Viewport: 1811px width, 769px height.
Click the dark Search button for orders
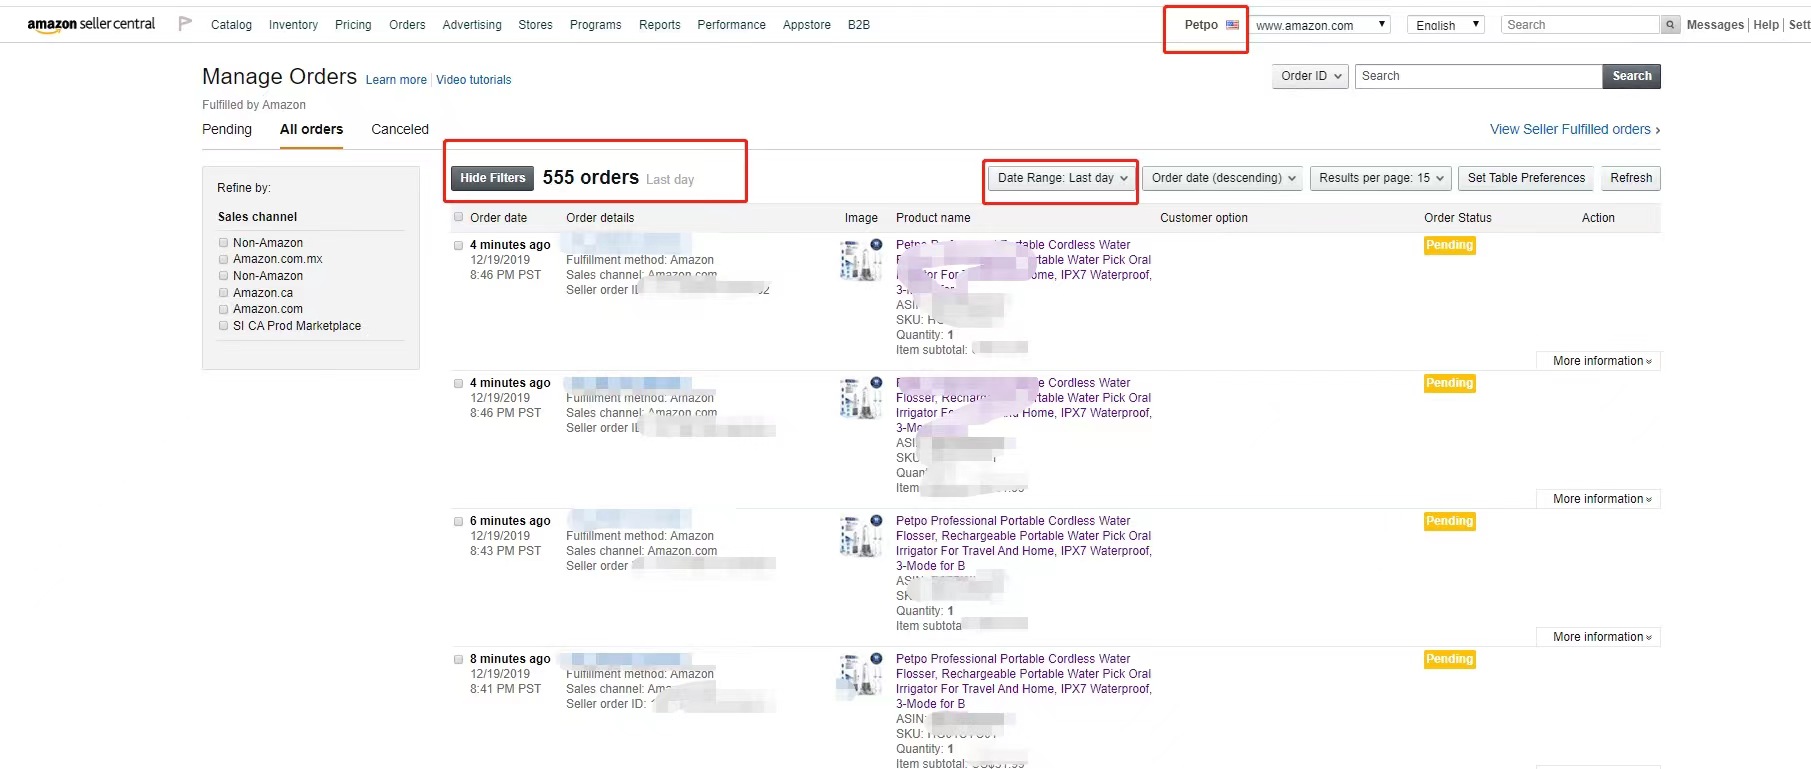pyautogui.click(x=1631, y=76)
